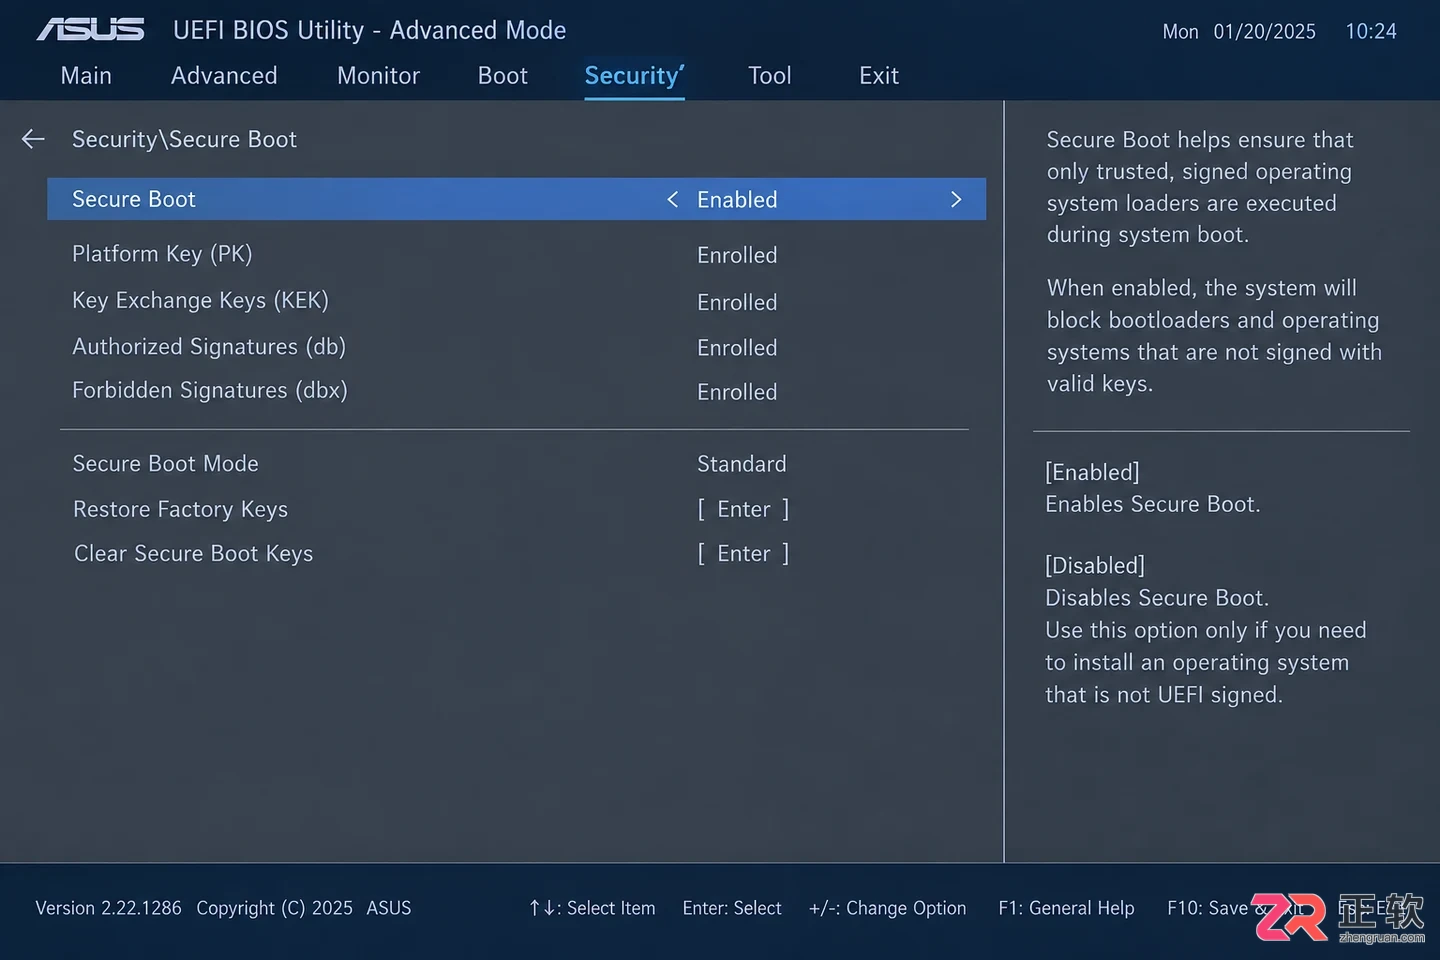Open the Main tab
Screen dimensions: 1440x960
(86, 76)
